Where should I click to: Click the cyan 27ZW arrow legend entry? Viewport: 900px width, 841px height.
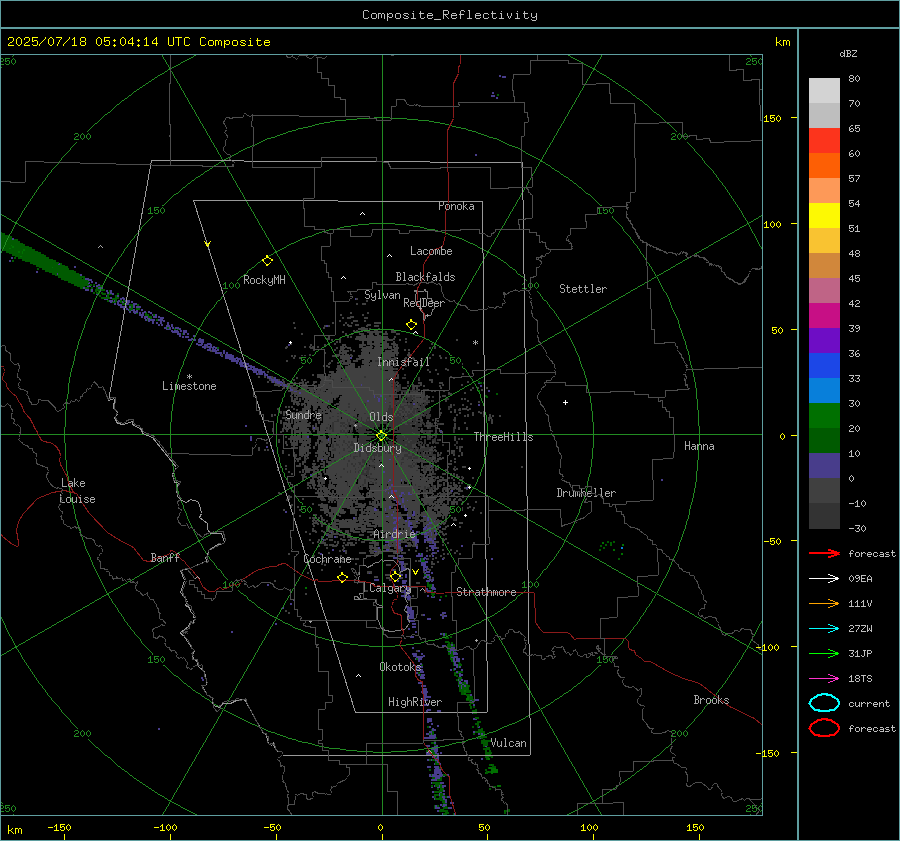coord(824,629)
